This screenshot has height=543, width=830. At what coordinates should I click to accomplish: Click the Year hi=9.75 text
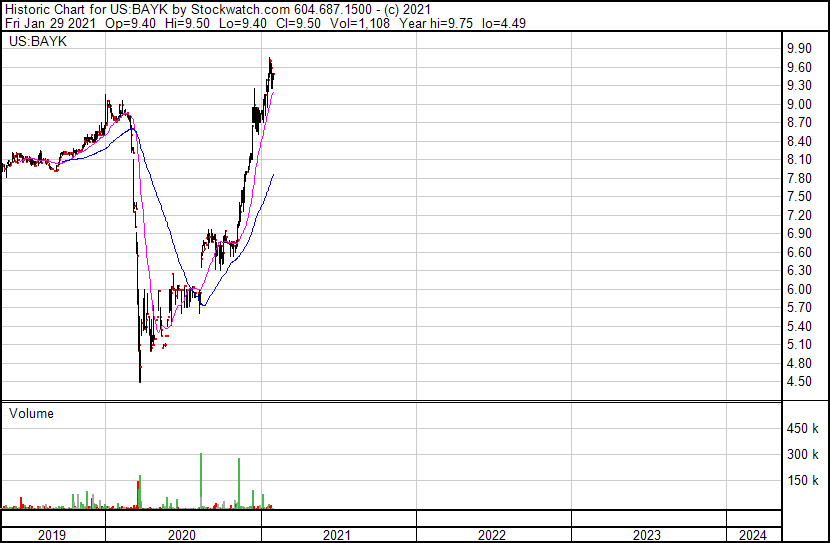coord(436,23)
